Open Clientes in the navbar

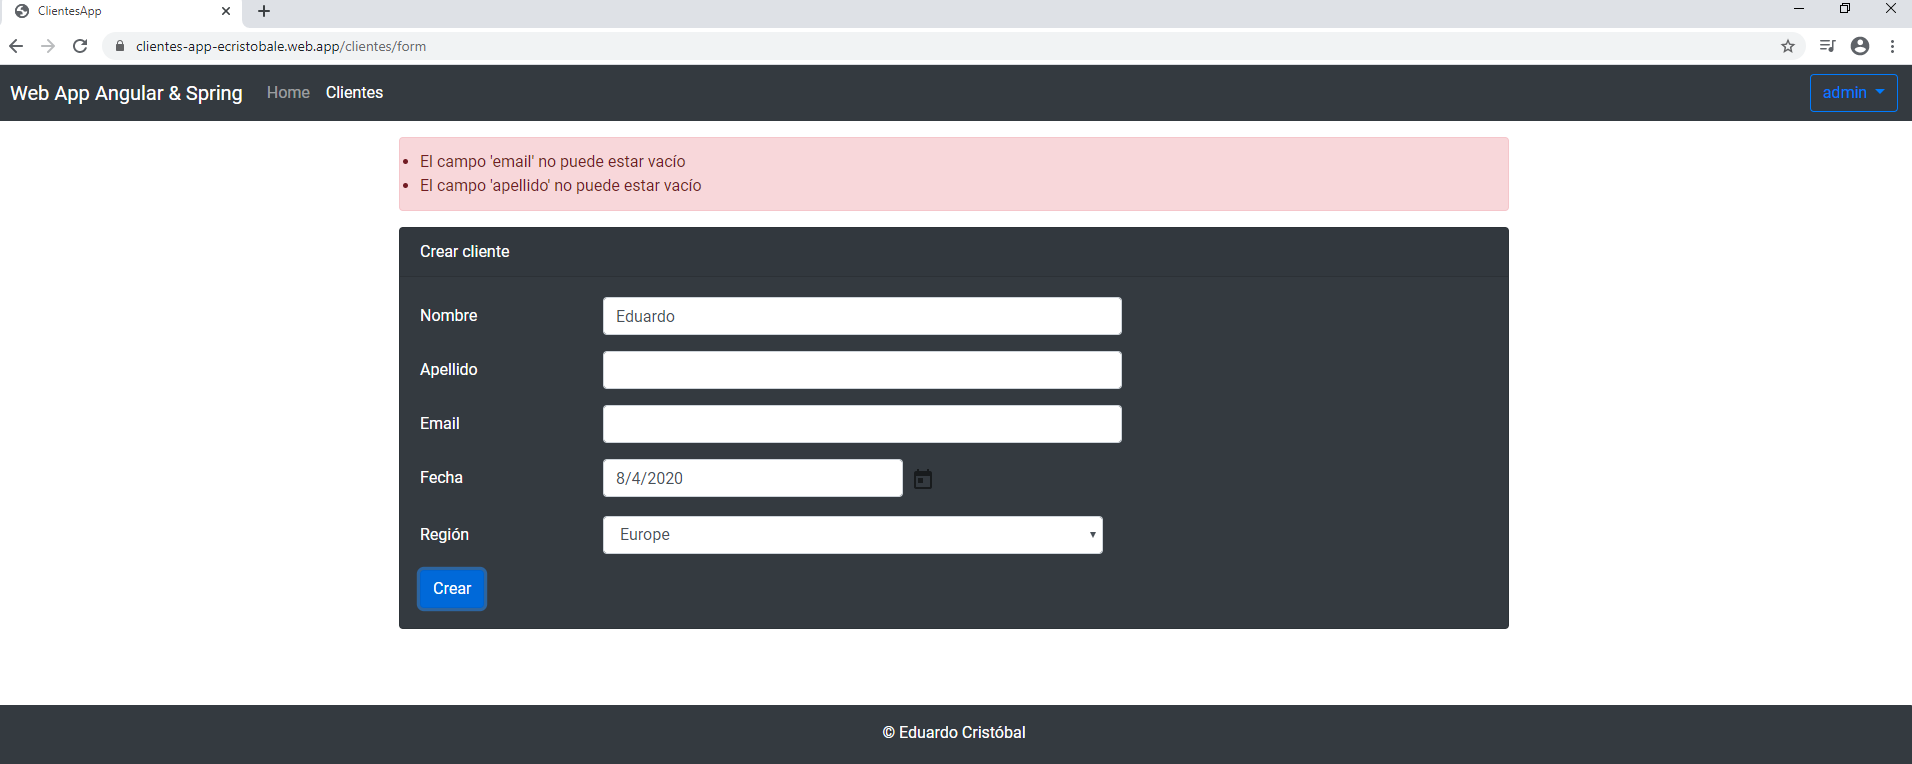[354, 92]
